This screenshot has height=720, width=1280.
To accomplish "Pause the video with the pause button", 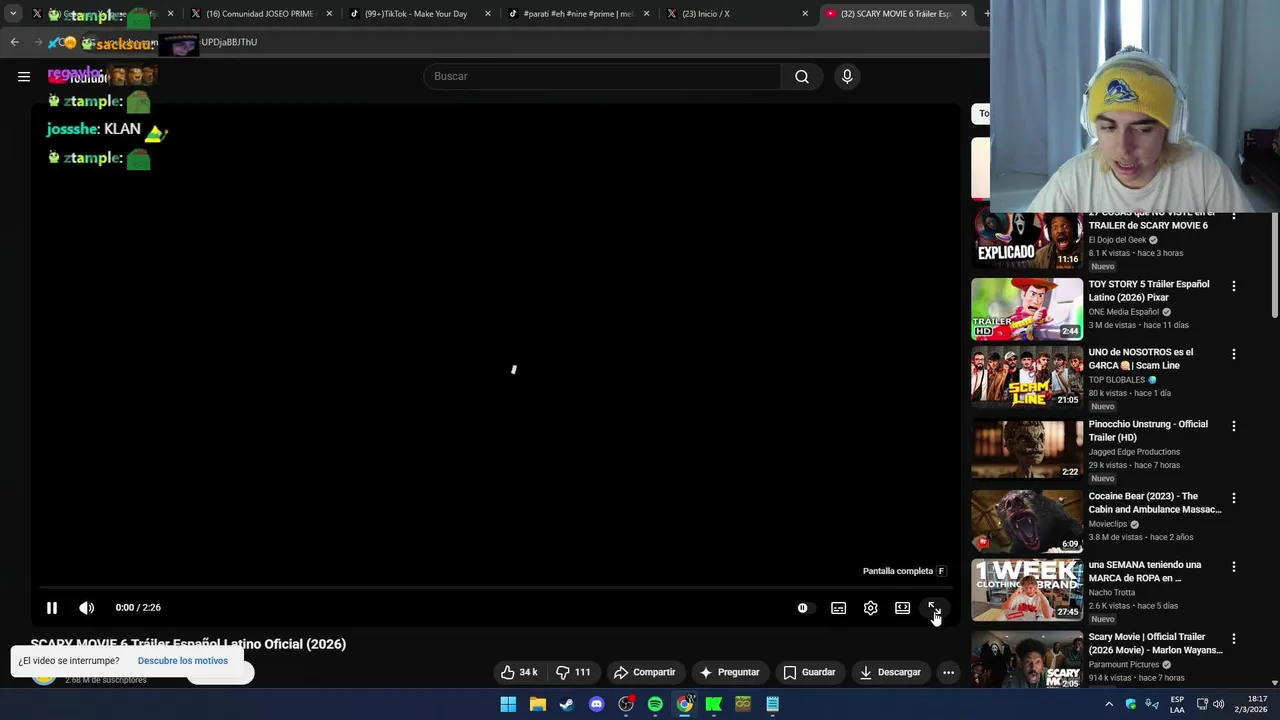I will tap(52, 607).
